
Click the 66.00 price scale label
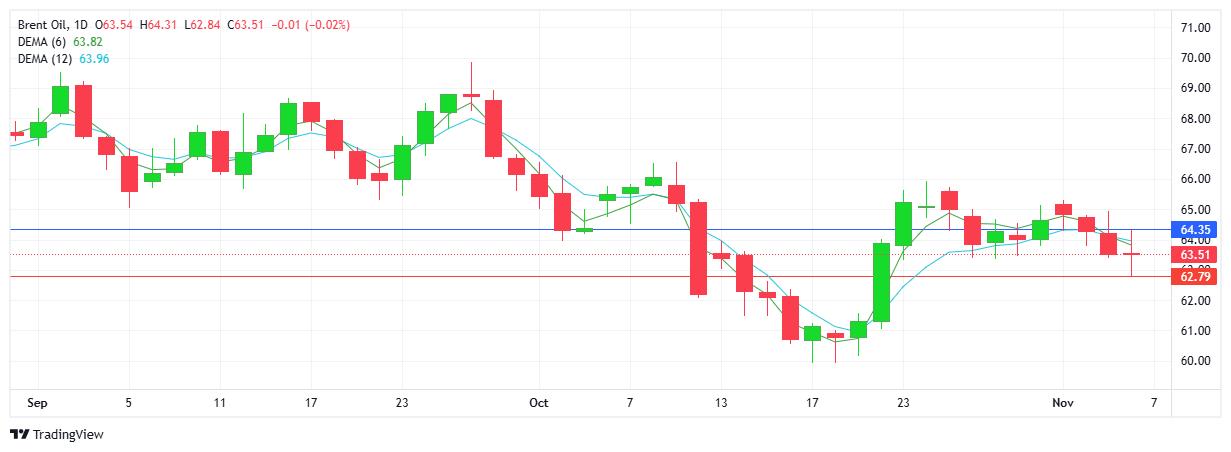tap(1196, 179)
